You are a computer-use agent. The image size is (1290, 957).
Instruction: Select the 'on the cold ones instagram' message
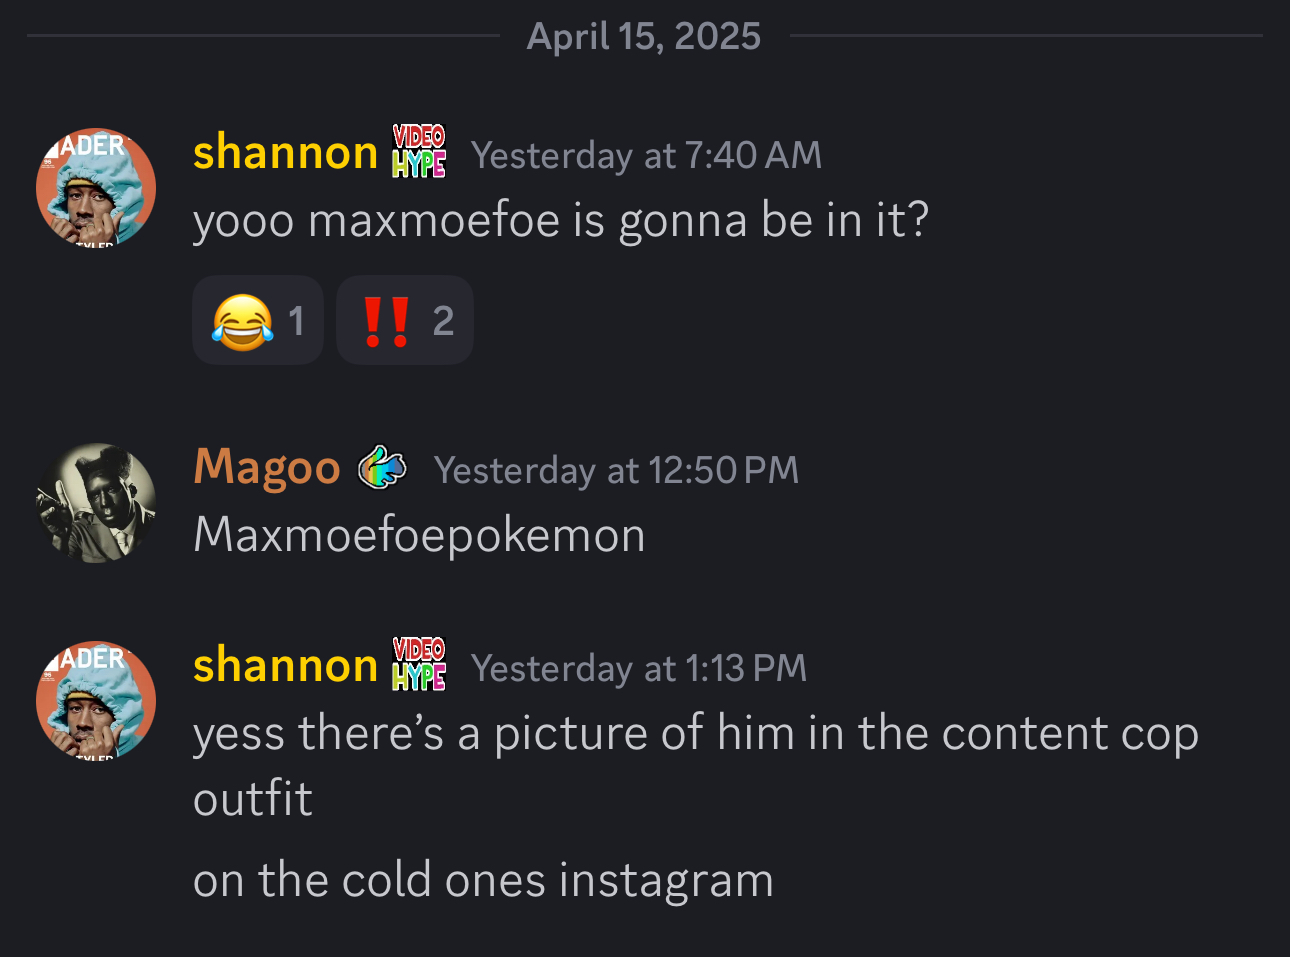(483, 880)
